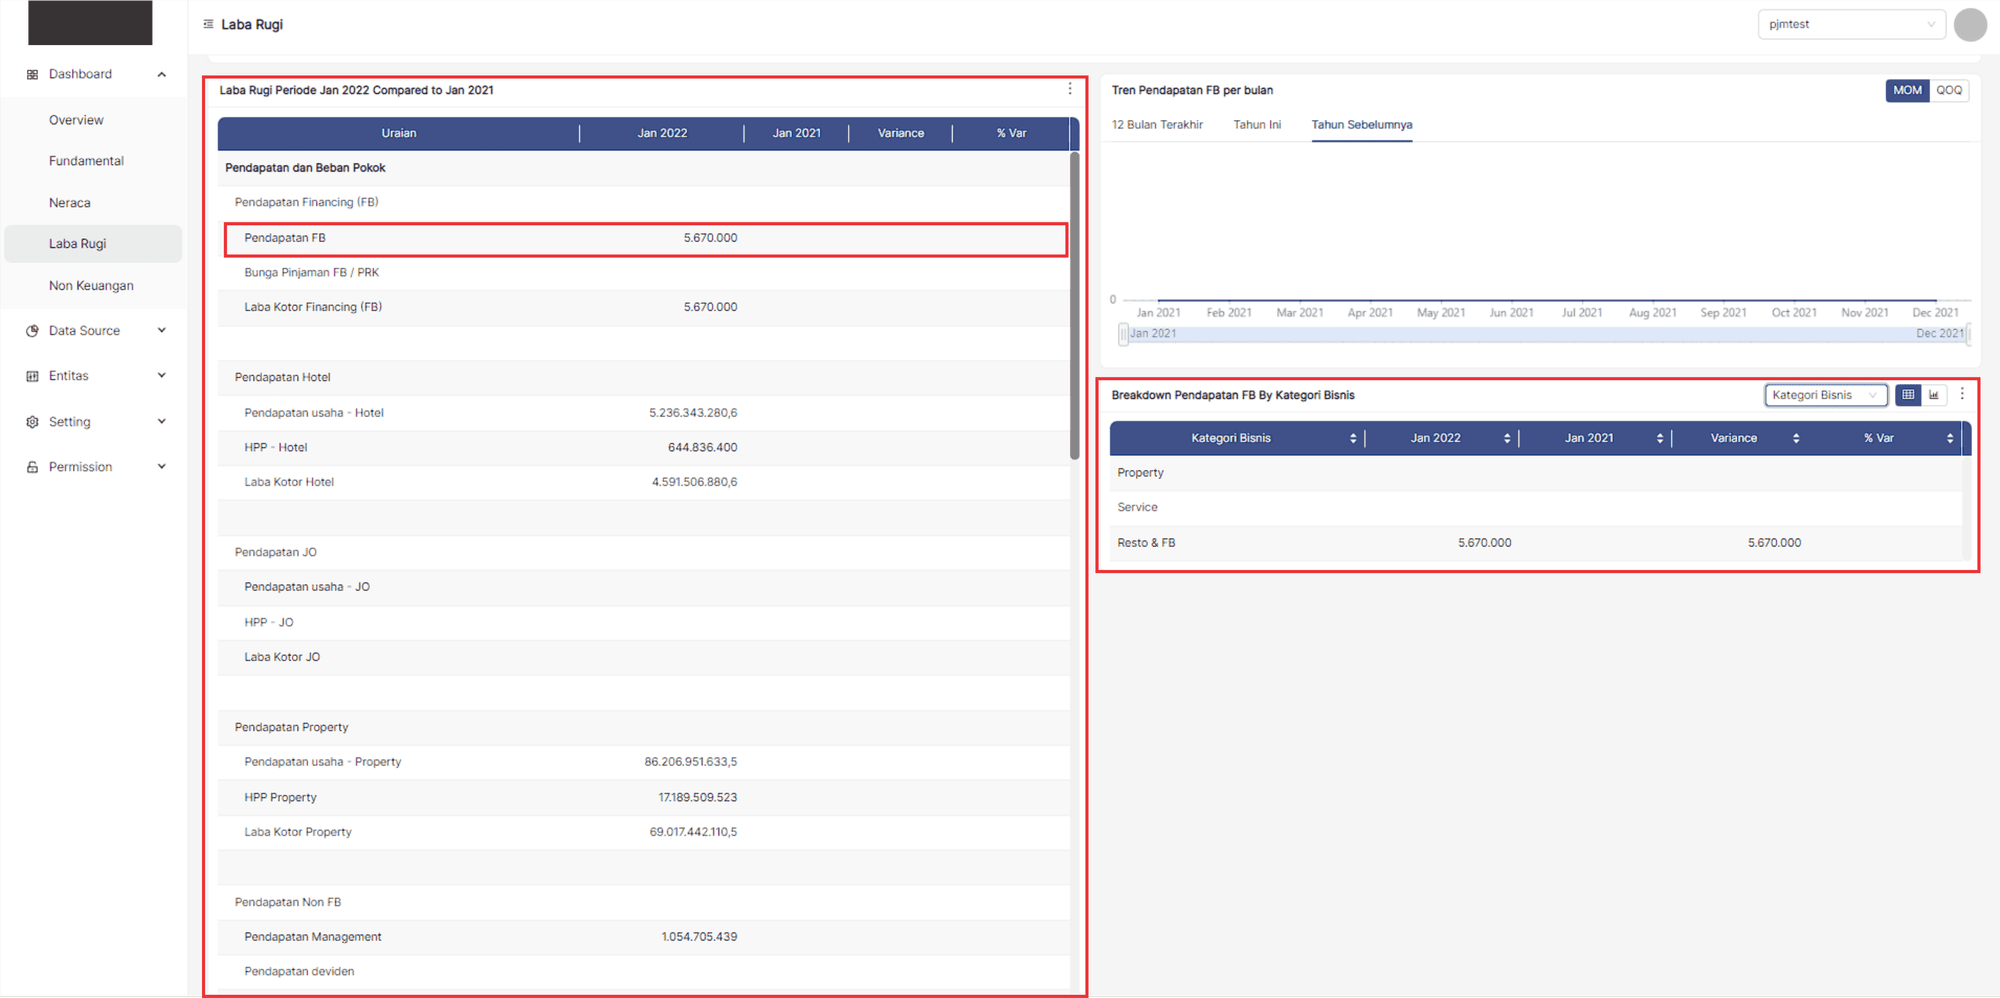Open the Kategori Bisnis dropdown
Viewport: 2000px width, 998px height.
click(x=1825, y=395)
